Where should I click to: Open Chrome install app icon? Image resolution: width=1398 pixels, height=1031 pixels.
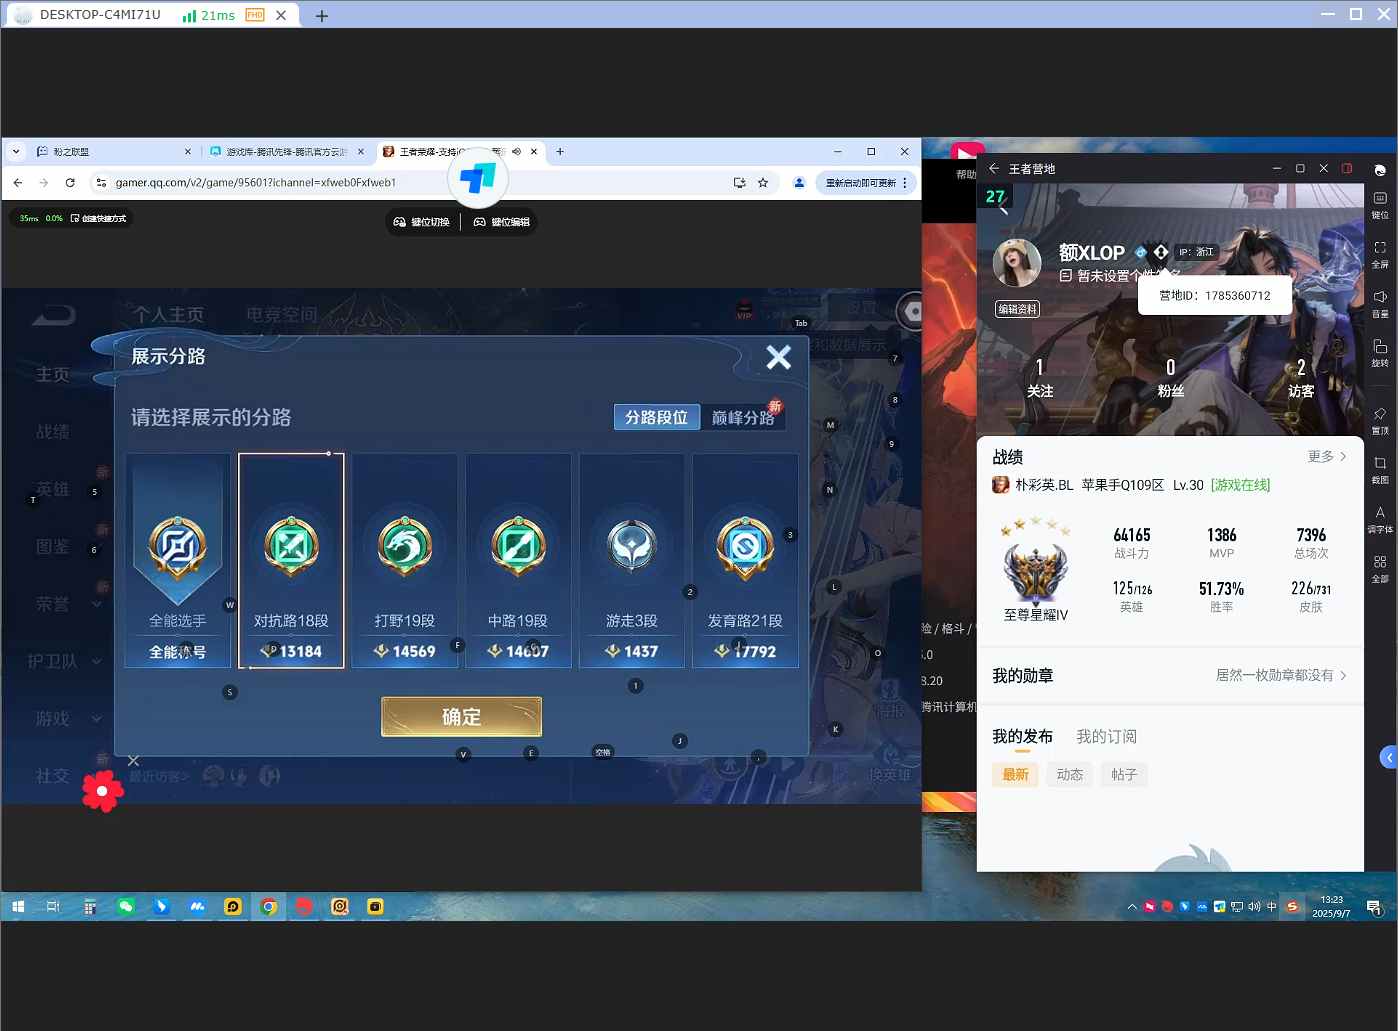point(739,182)
